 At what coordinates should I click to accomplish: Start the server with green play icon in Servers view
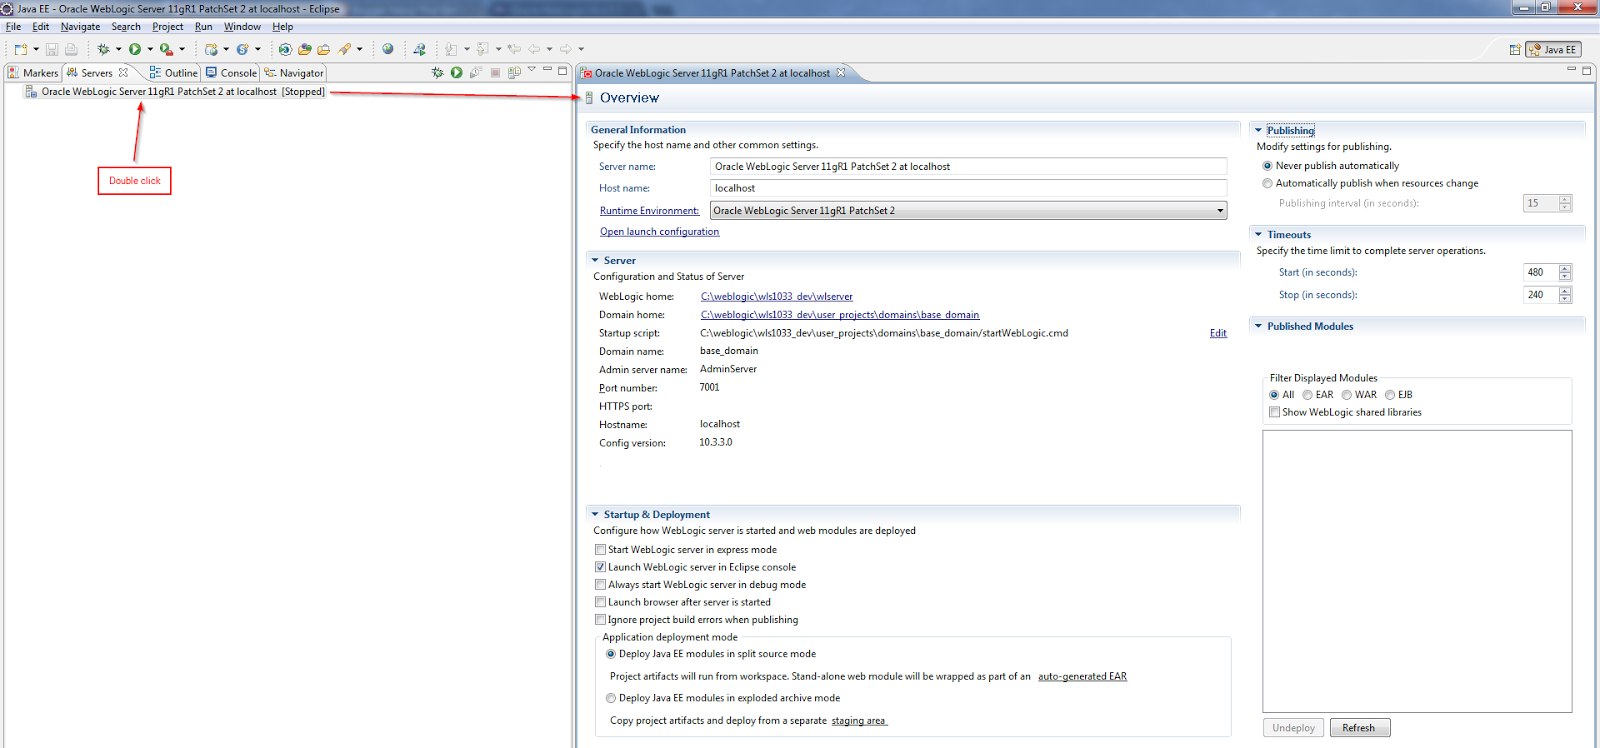pos(456,72)
